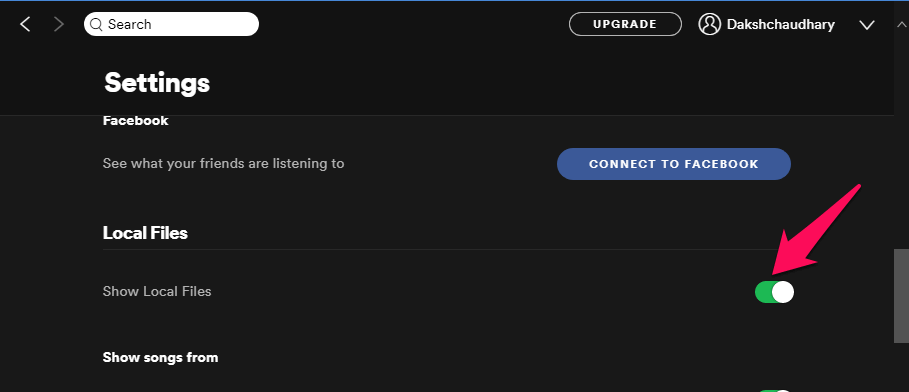Select the Local Files section heading

146,233
